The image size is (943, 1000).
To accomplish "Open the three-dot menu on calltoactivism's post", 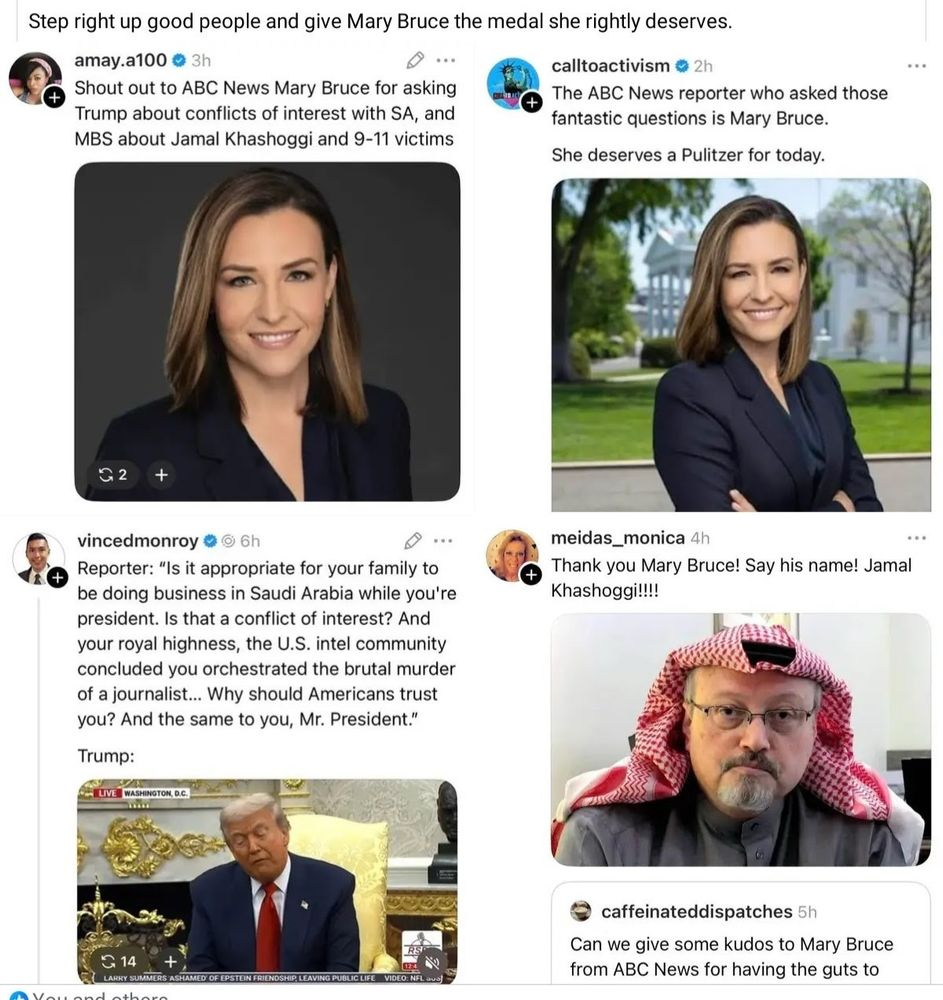I will point(916,66).
